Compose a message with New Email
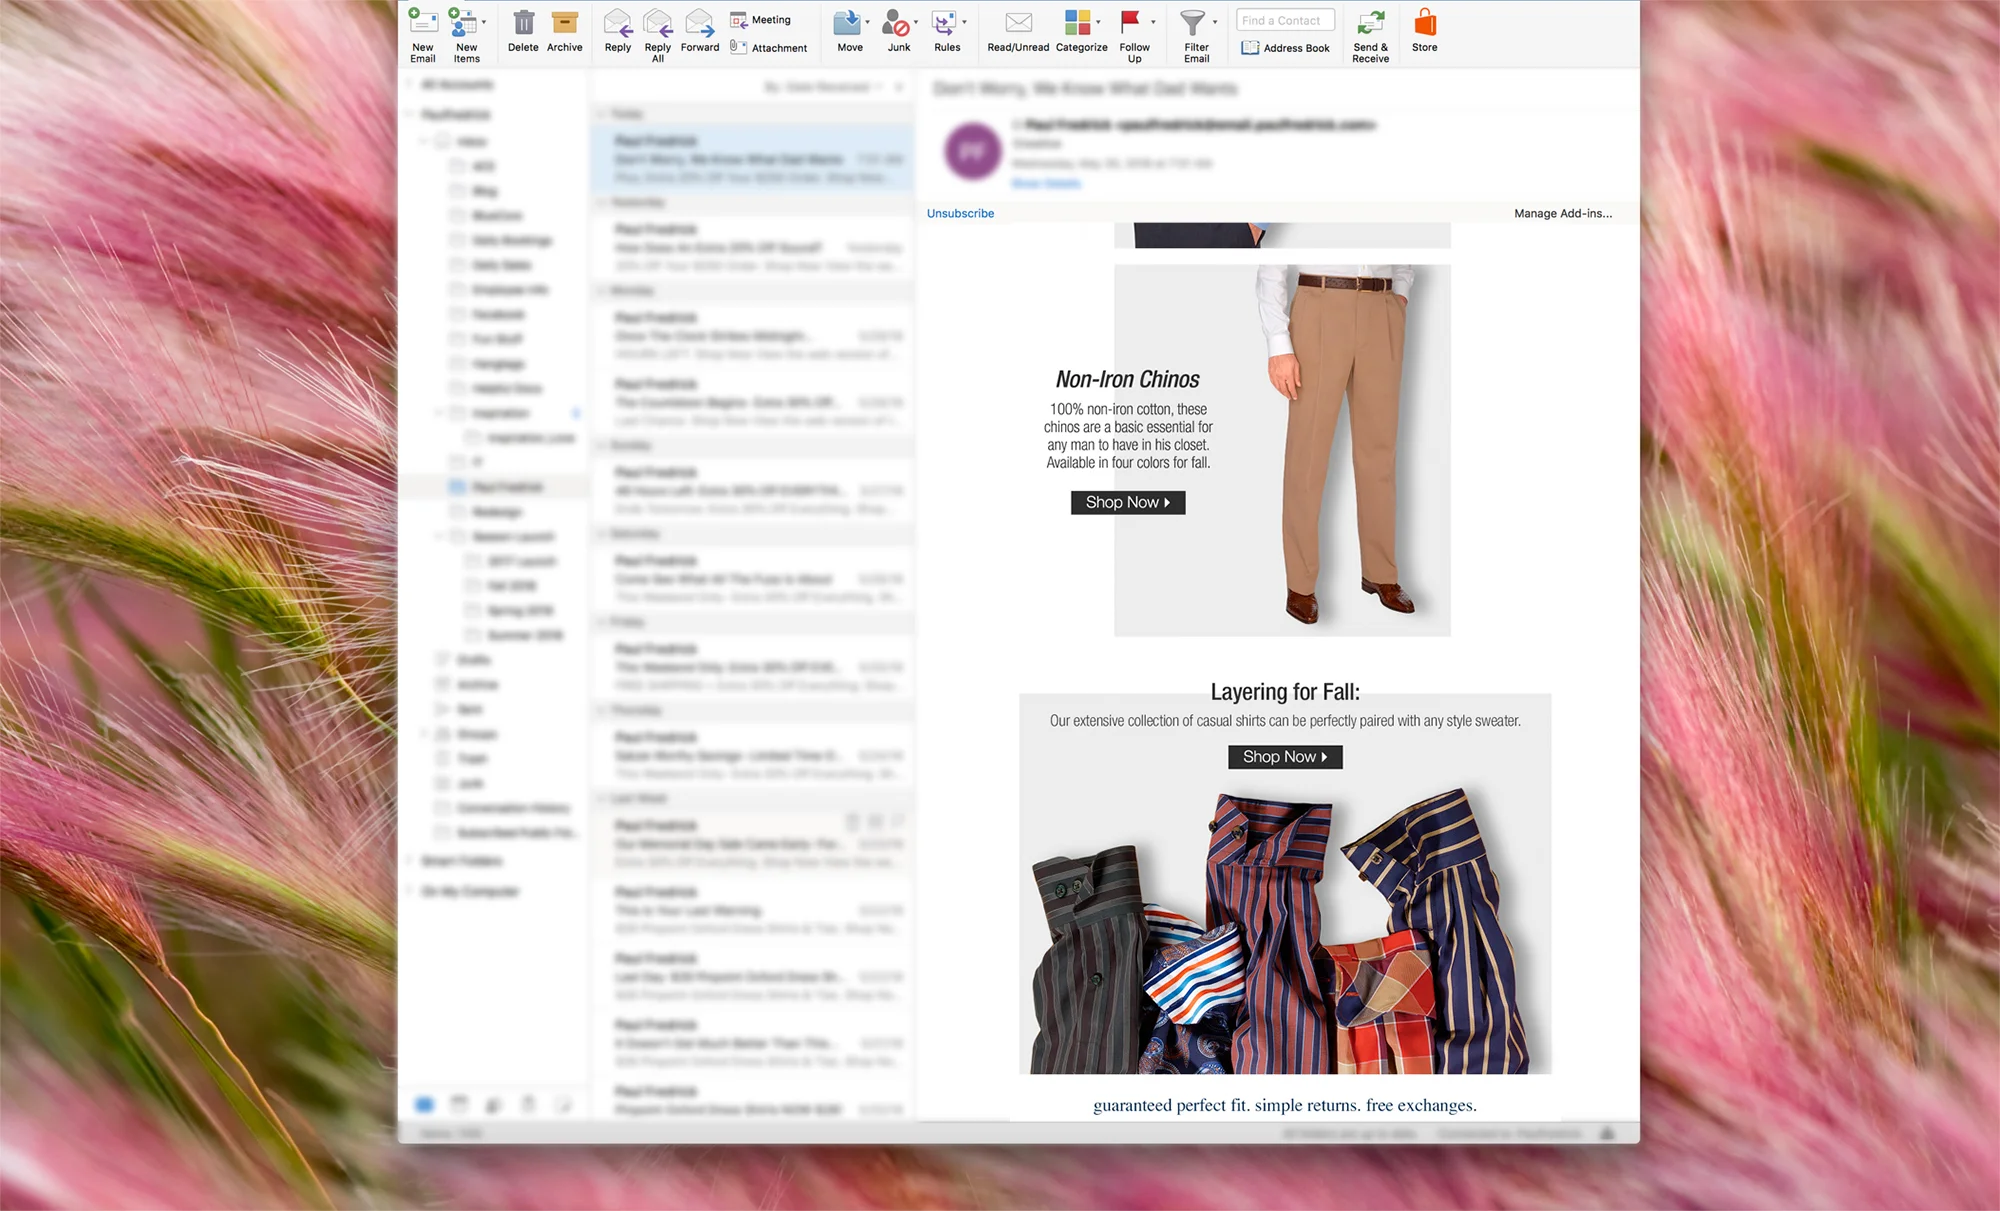 [423, 36]
